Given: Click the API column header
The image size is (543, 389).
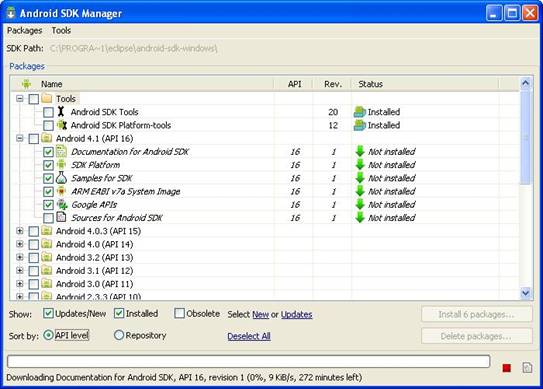Looking at the screenshot, I should pyautogui.click(x=294, y=84).
